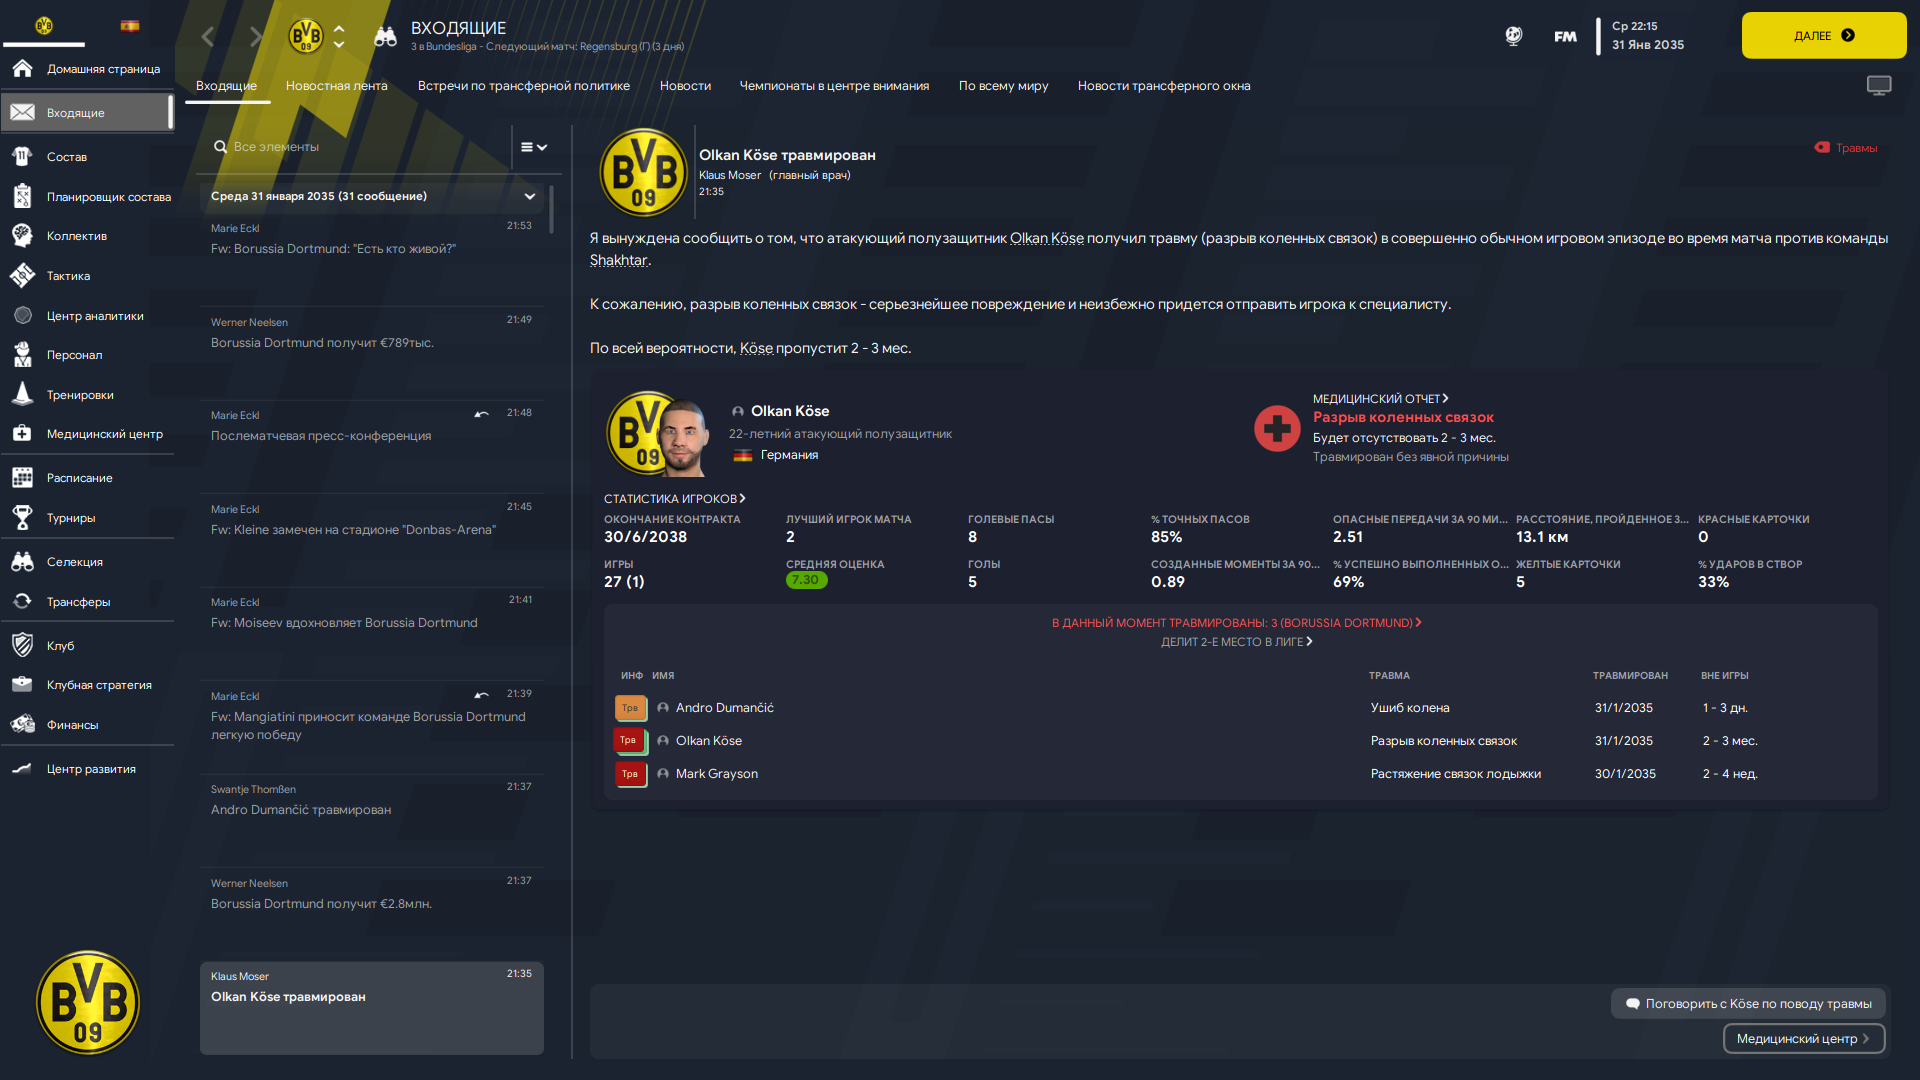Open the Тактика sidebar icon
The width and height of the screenshot is (1920, 1080).
click(22, 275)
